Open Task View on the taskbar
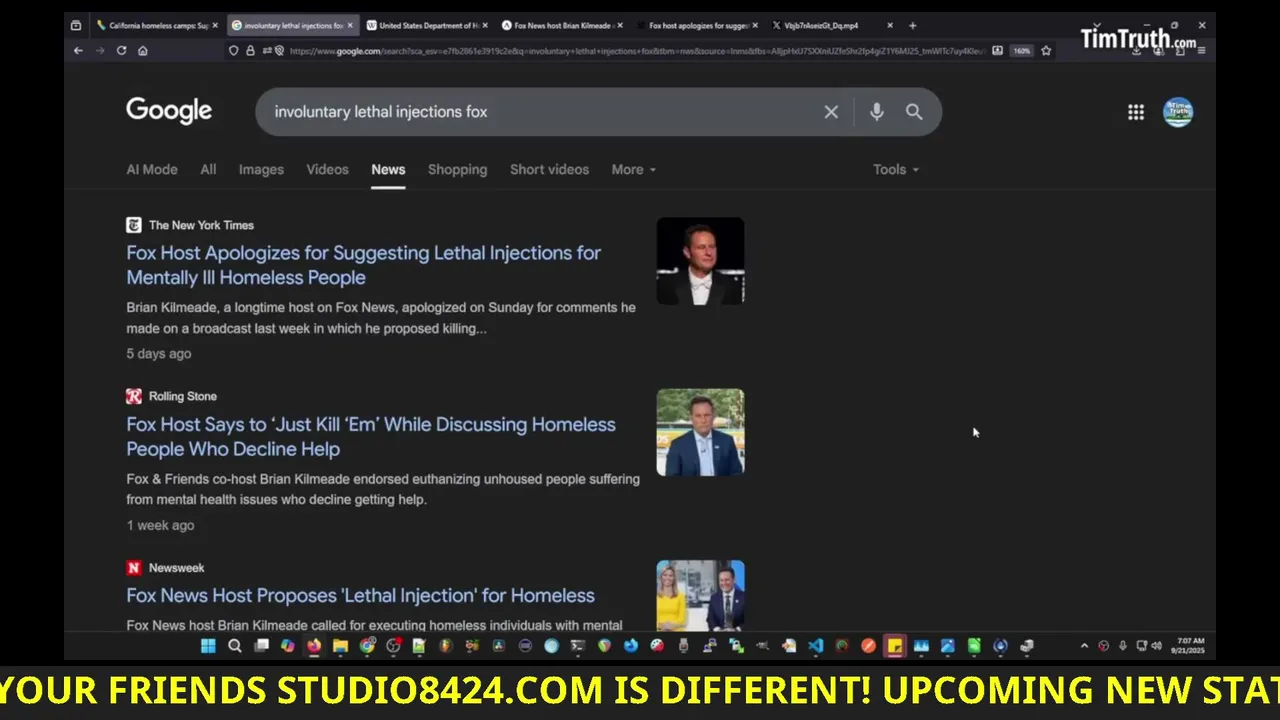This screenshot has width=1280, height=720. click(x=261, y=646)
